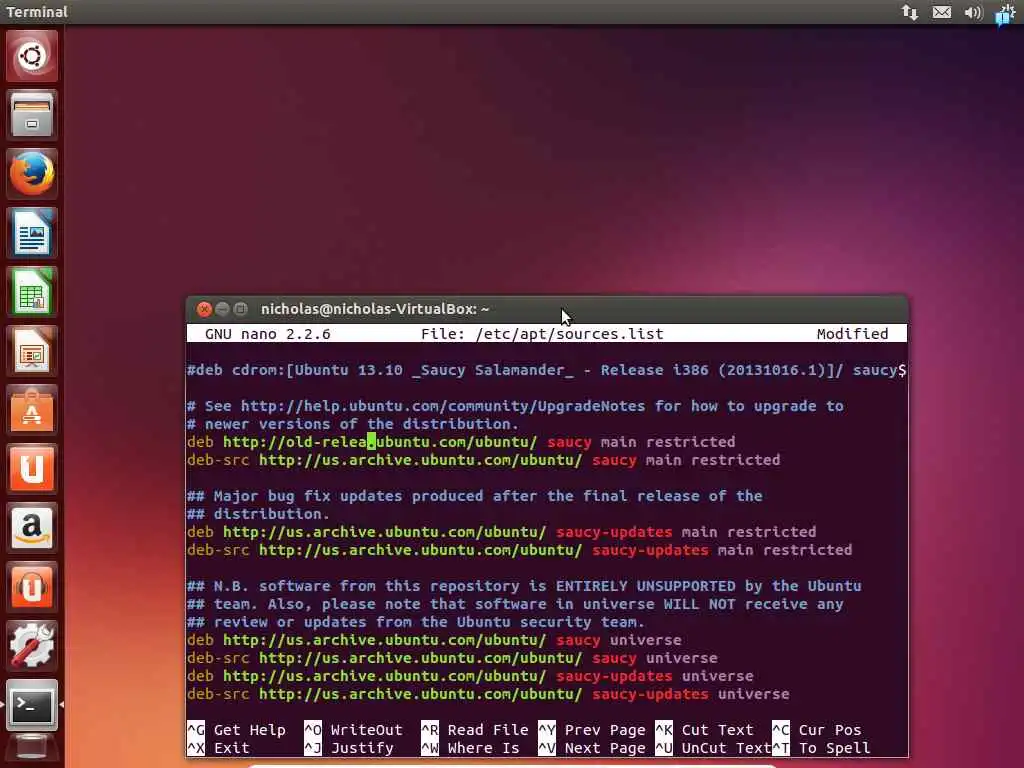Viewport: 1024px width, 768px height.
Task: Click the deb-src saucy universe line
Action: [x=452, y=658]
